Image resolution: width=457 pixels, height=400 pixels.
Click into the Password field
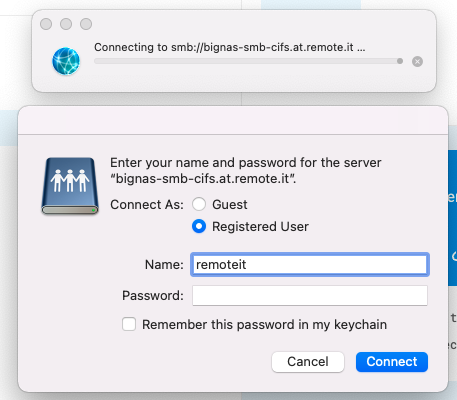pyautogui.click(x=310, y=295)
